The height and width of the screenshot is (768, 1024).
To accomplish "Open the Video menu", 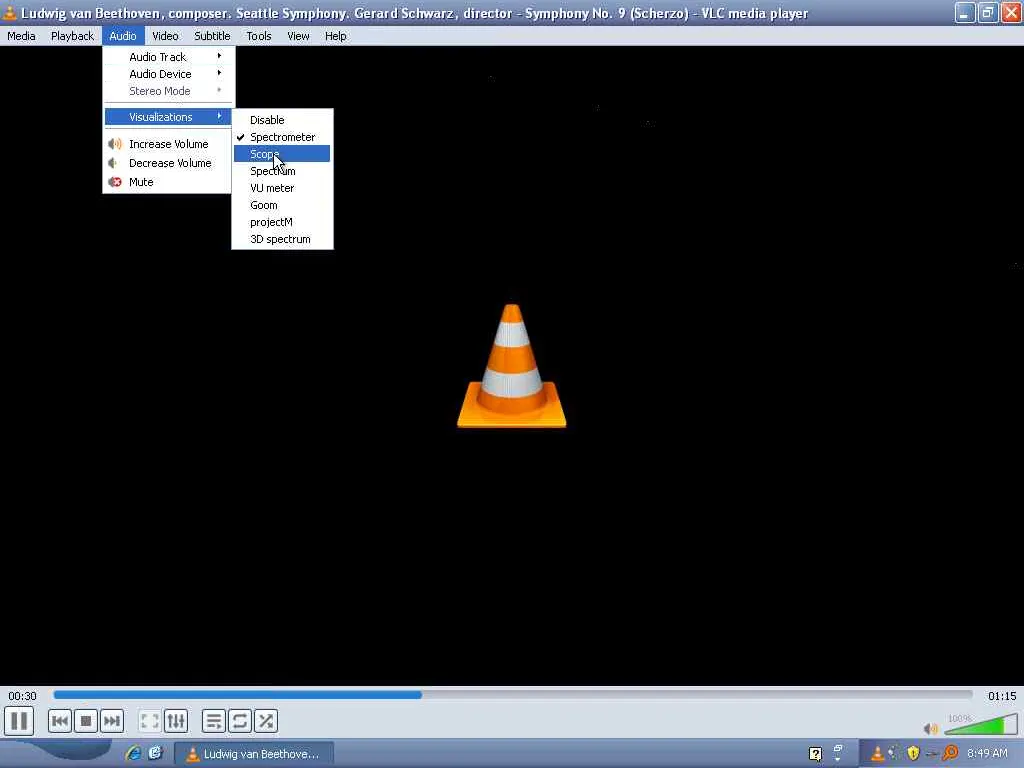I will click(165, 36).
